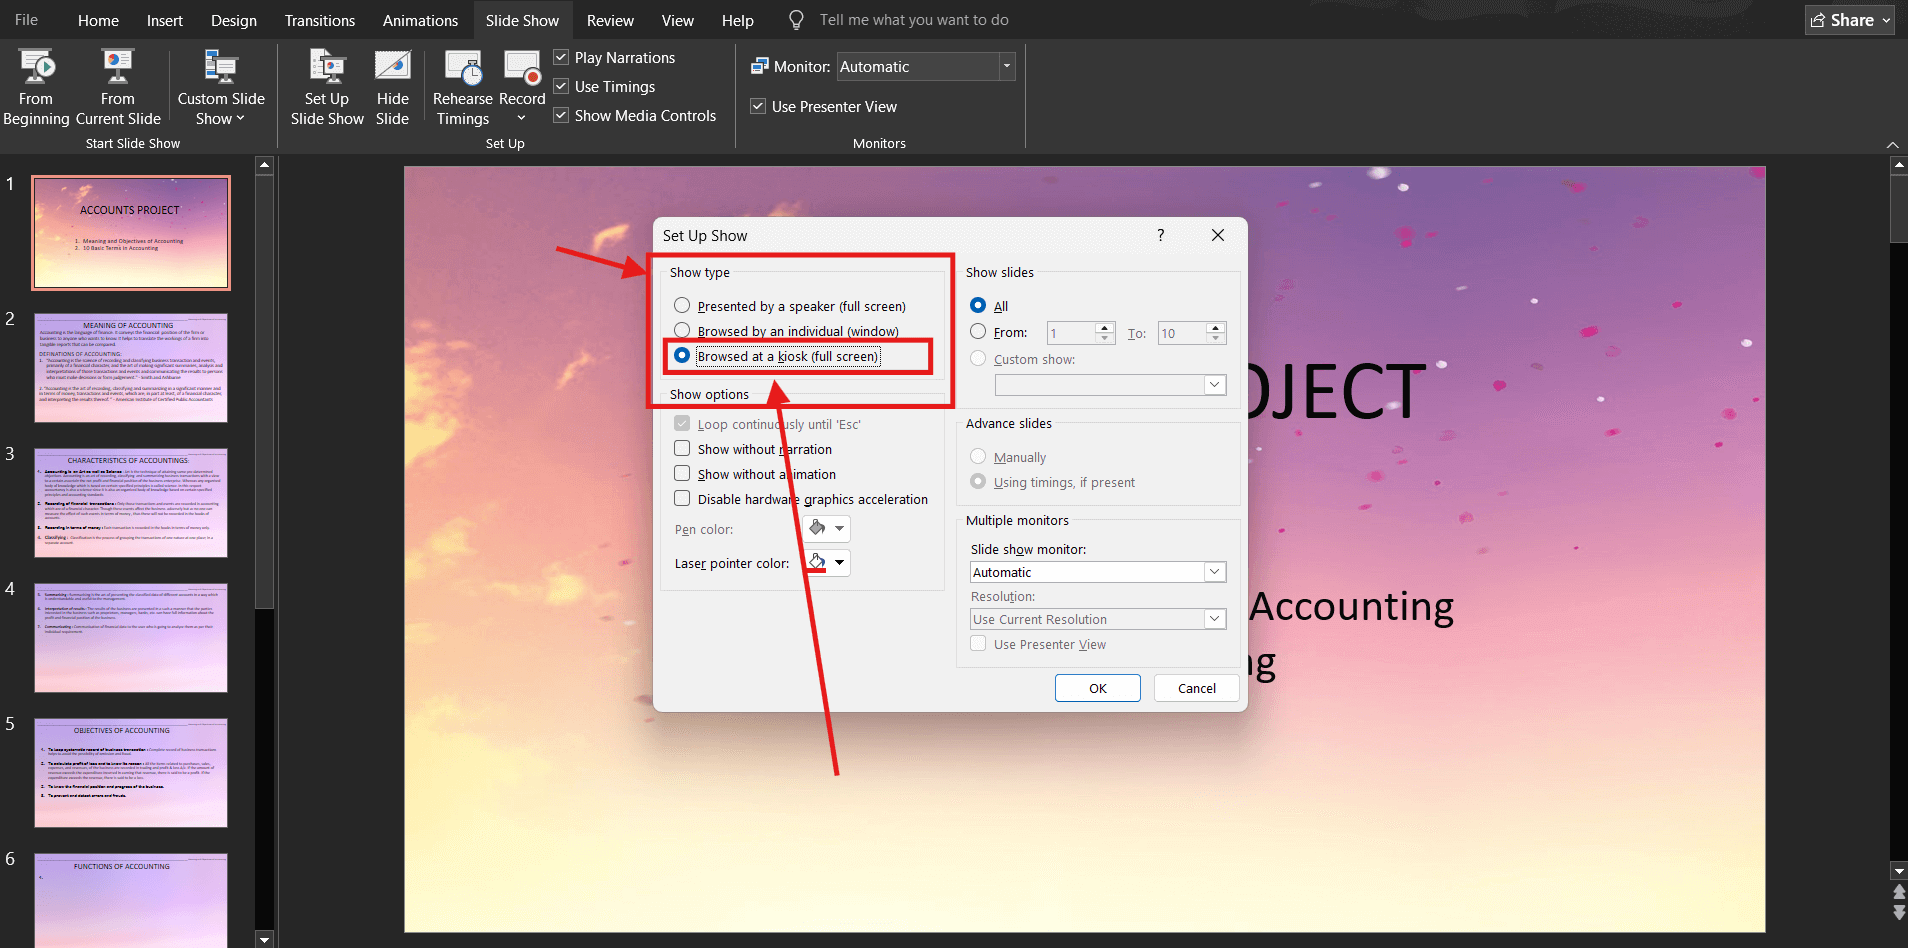
Task: Toggle ribbon Use Presenter View checkbox
Action: 758,107
